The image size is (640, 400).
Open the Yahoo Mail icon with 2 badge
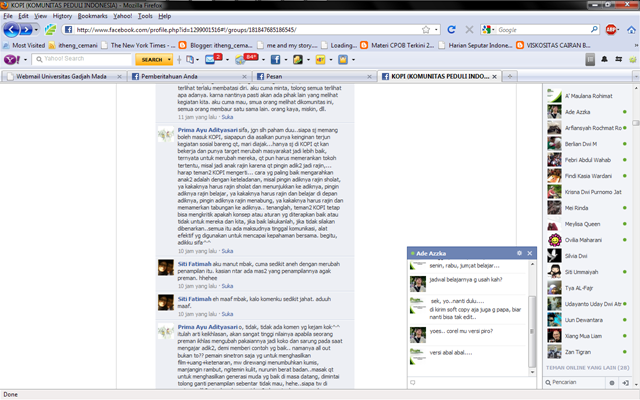click(x=213, y=59)
